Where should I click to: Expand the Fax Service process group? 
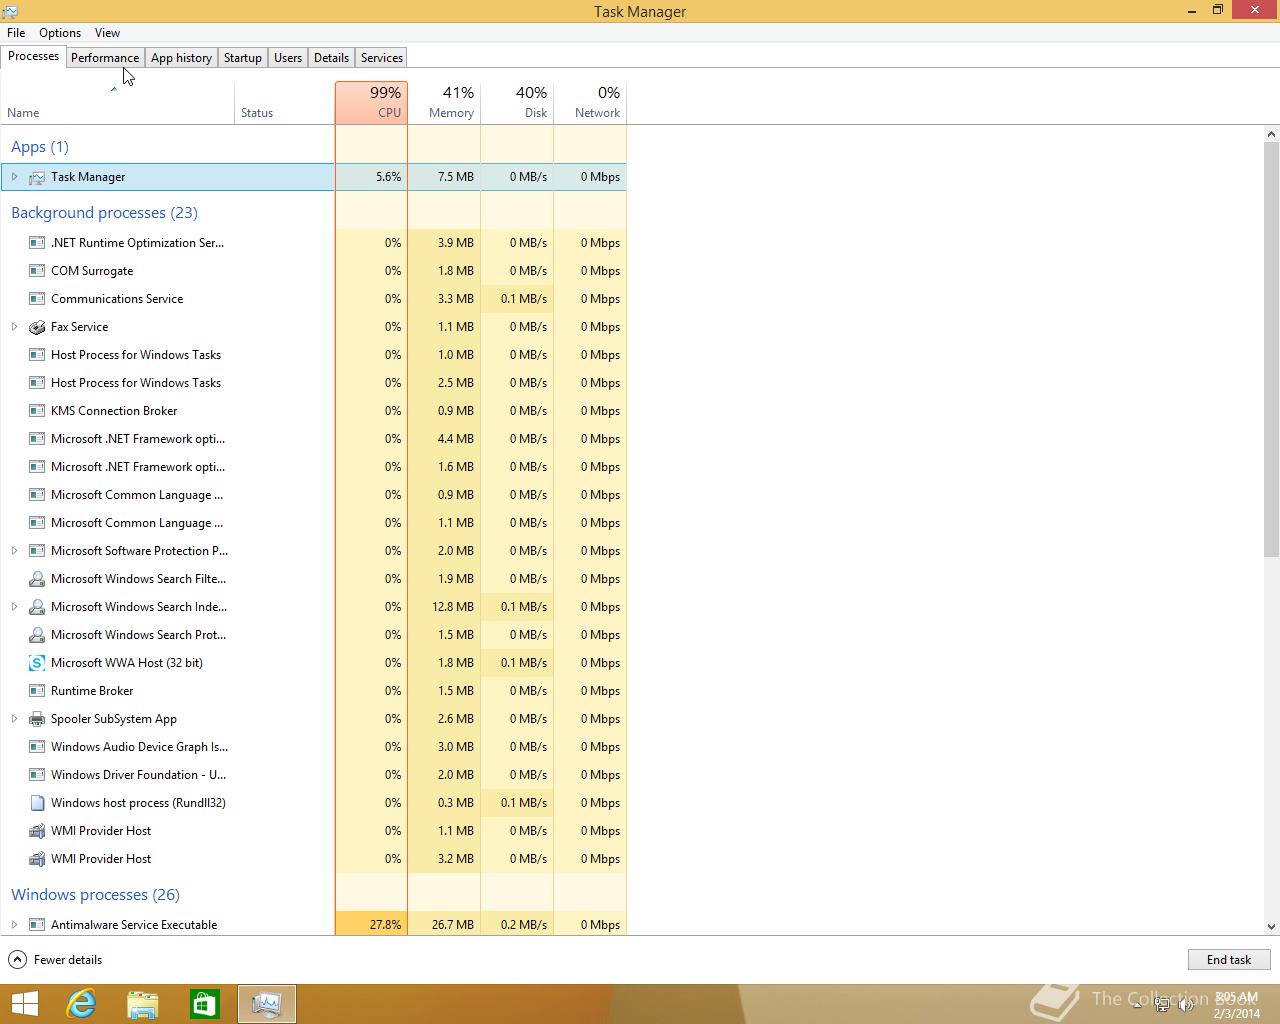pos(14,327)
